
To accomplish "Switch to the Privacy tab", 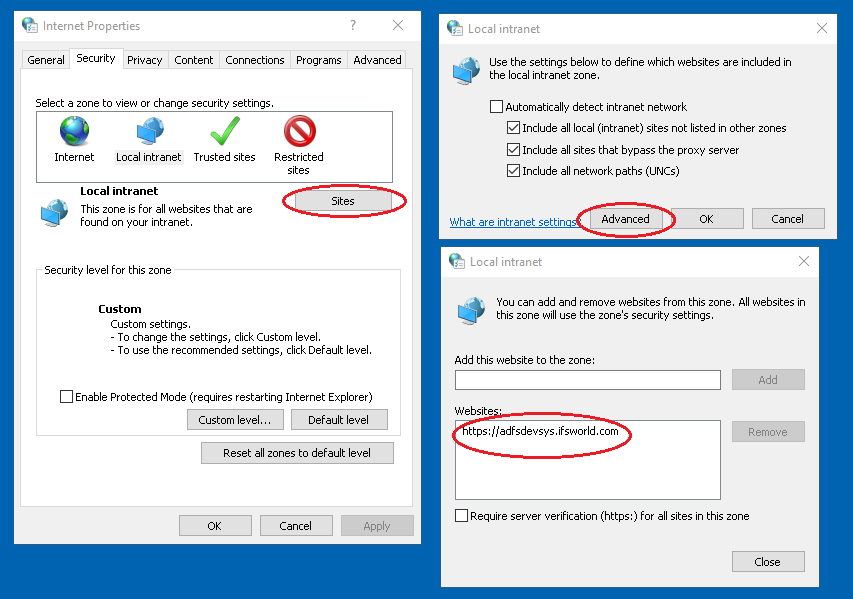I will [x=144, y=60].
